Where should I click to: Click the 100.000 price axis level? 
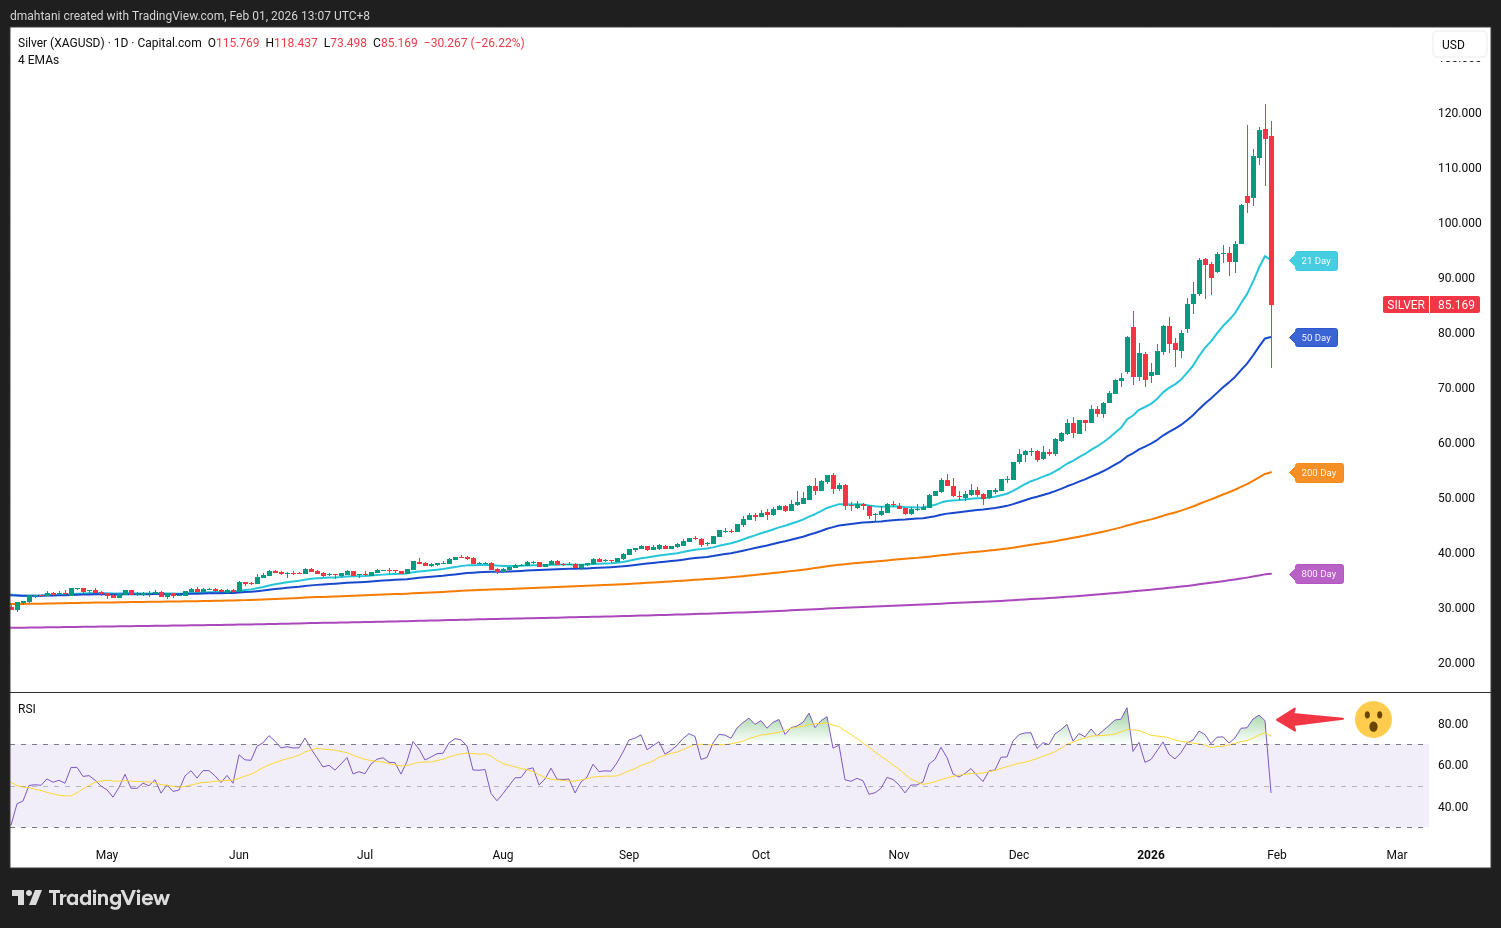pos(1459,223)
